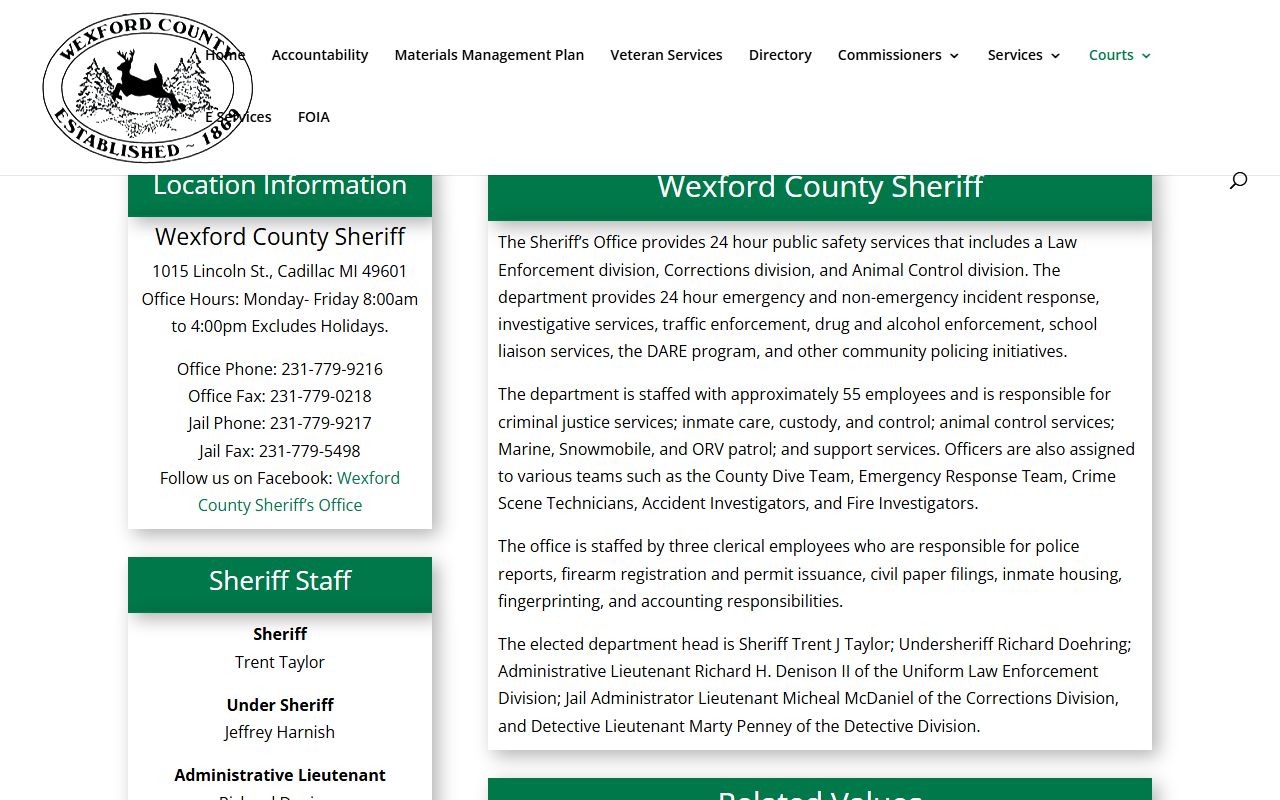Click Jail Fax: 231-779-5498
Screen dimensions: 1280x800
pyautogui.click(x=280, y=451)
